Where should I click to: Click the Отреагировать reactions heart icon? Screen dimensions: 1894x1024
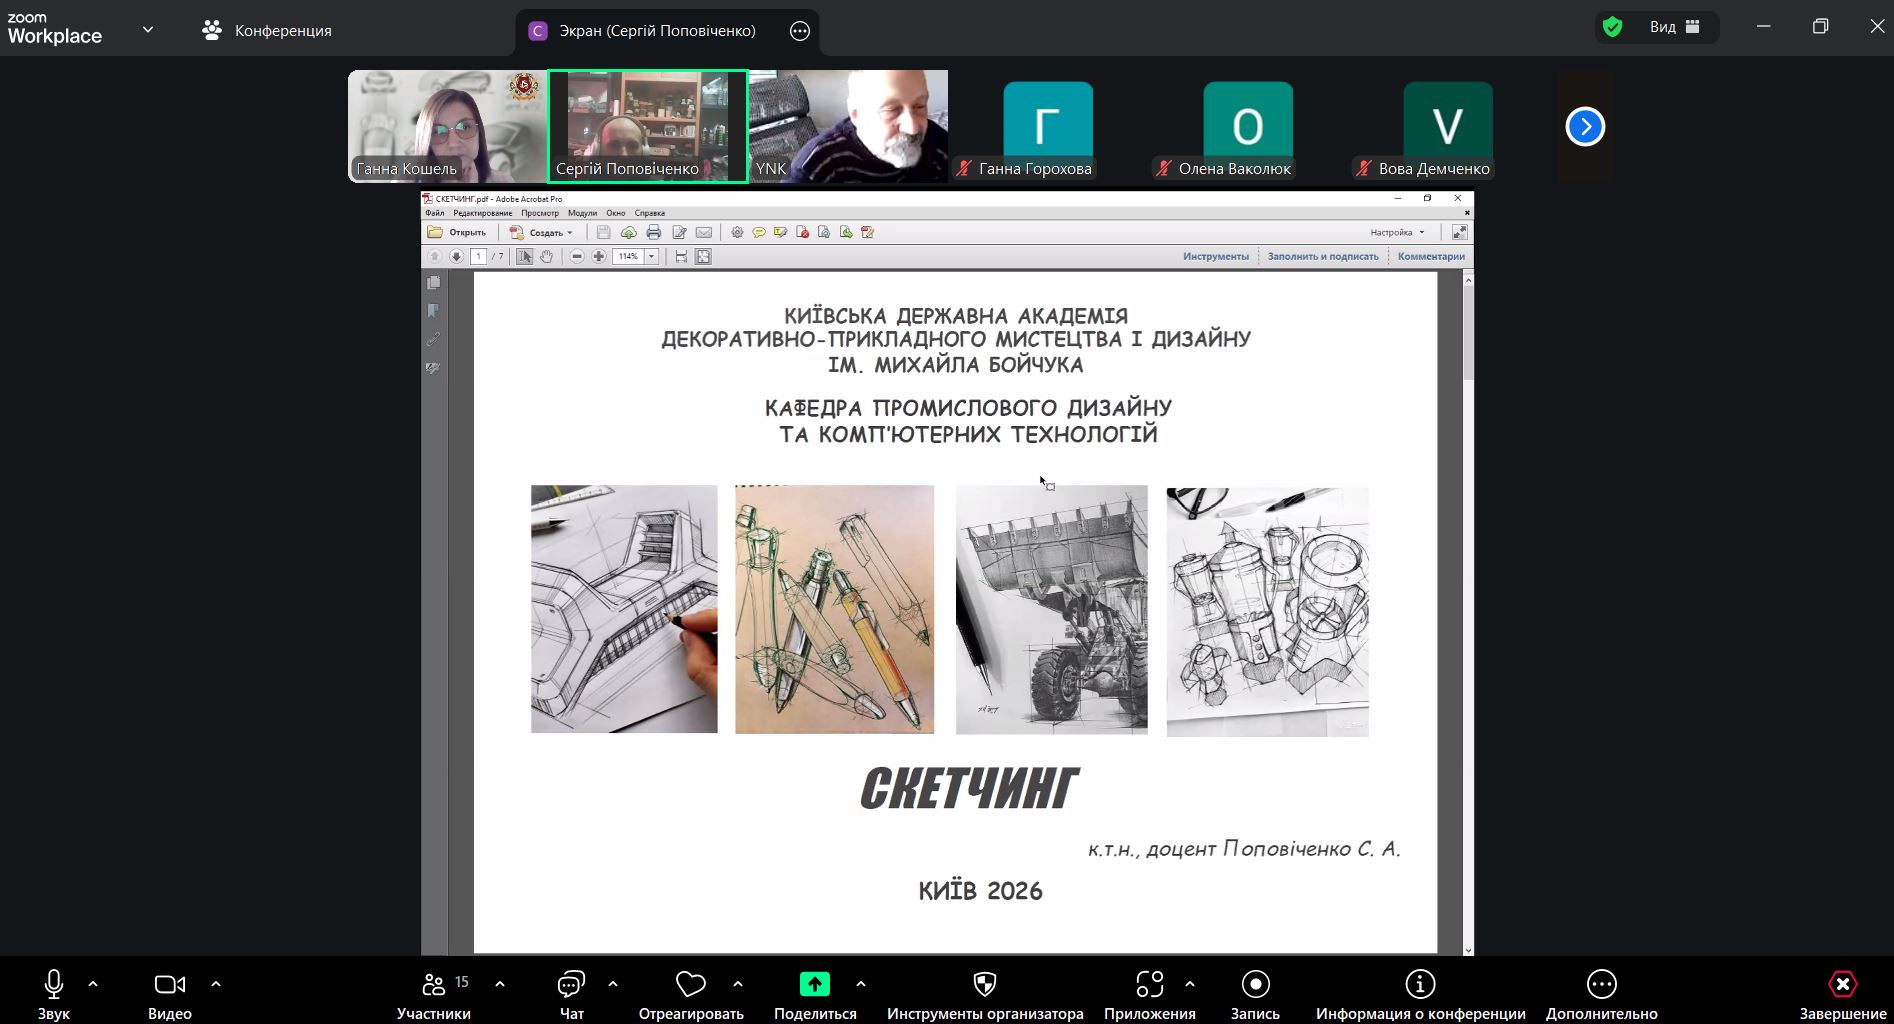[690, 985]
